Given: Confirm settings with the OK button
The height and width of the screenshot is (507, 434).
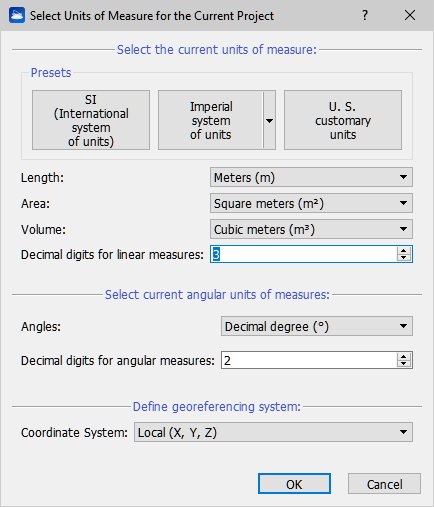Looking at the screenshot, I should click(x=294, y=484).
